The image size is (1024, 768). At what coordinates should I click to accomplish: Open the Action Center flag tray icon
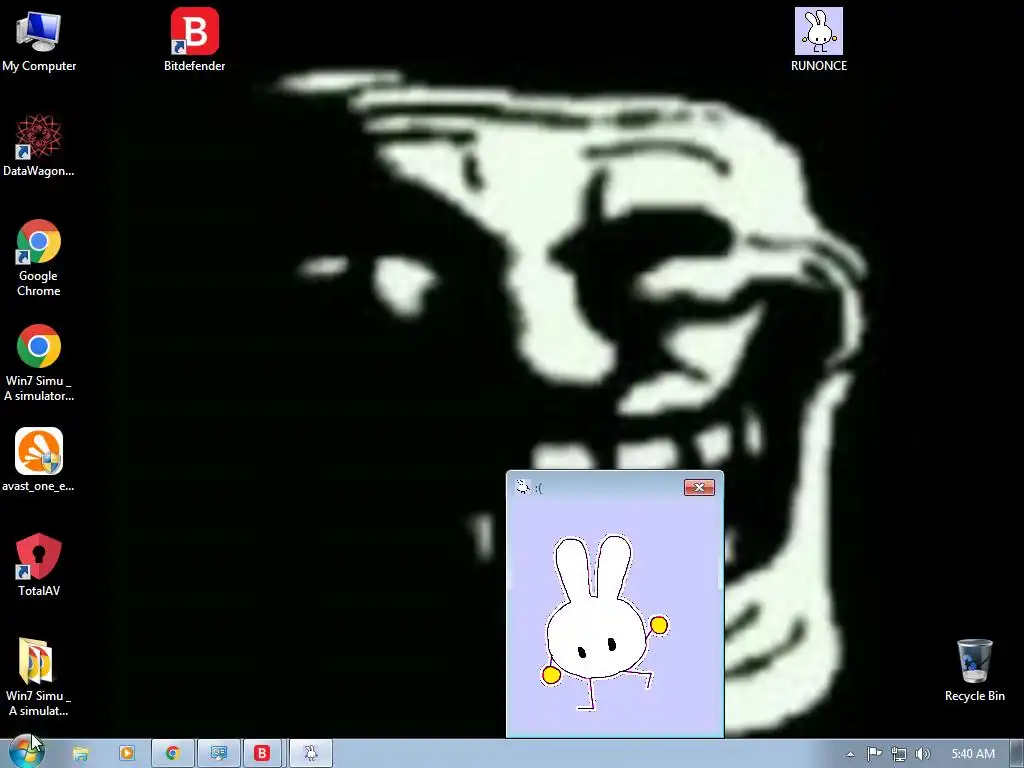click(x=874, y=754)
